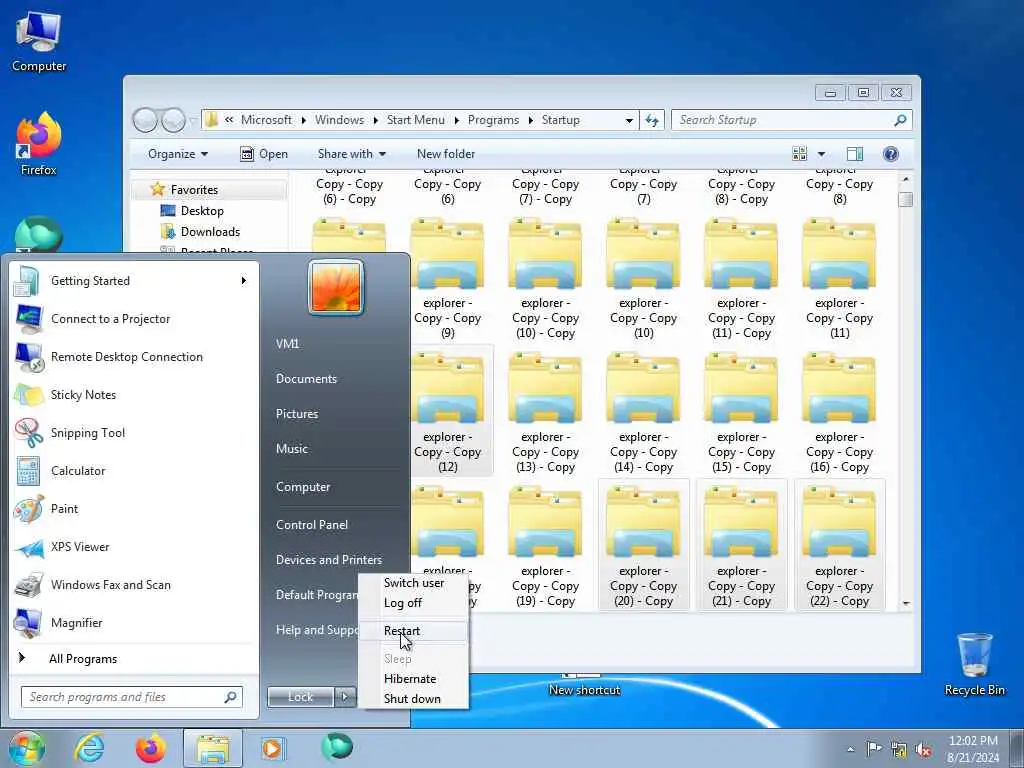
Task: Click the Windows Start orb
Action: point(26,748)
